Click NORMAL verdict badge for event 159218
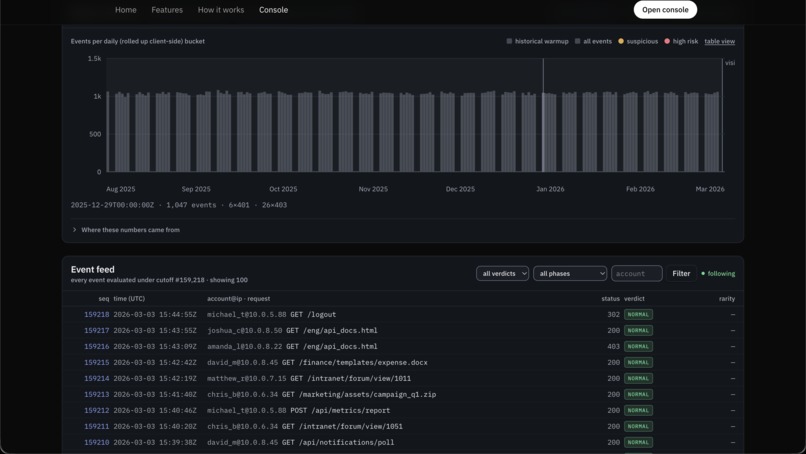Screen dimensions: 806x454 pos(638,314)
